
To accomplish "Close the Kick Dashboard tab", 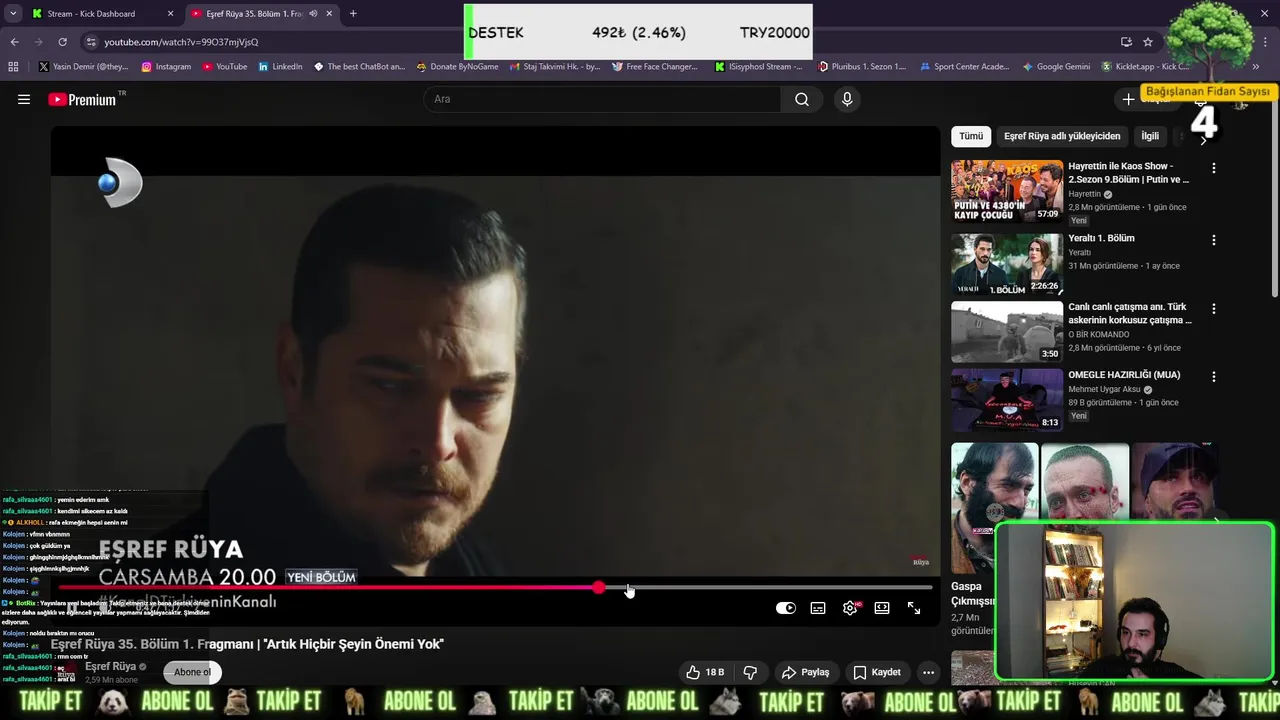I will tap(170, 14).
